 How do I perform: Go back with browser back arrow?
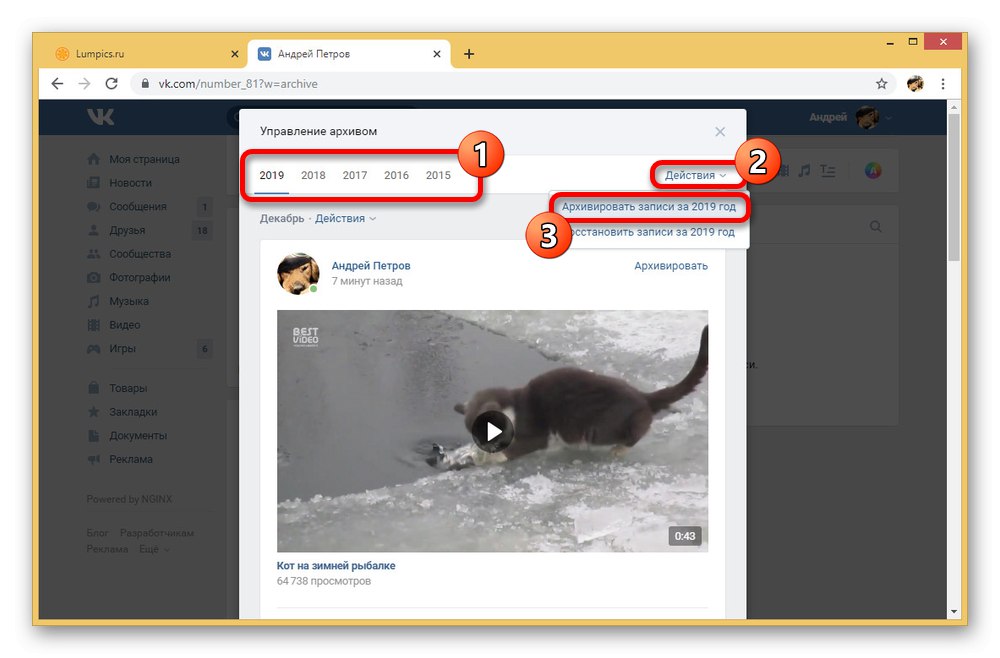[x=57, y=84]
